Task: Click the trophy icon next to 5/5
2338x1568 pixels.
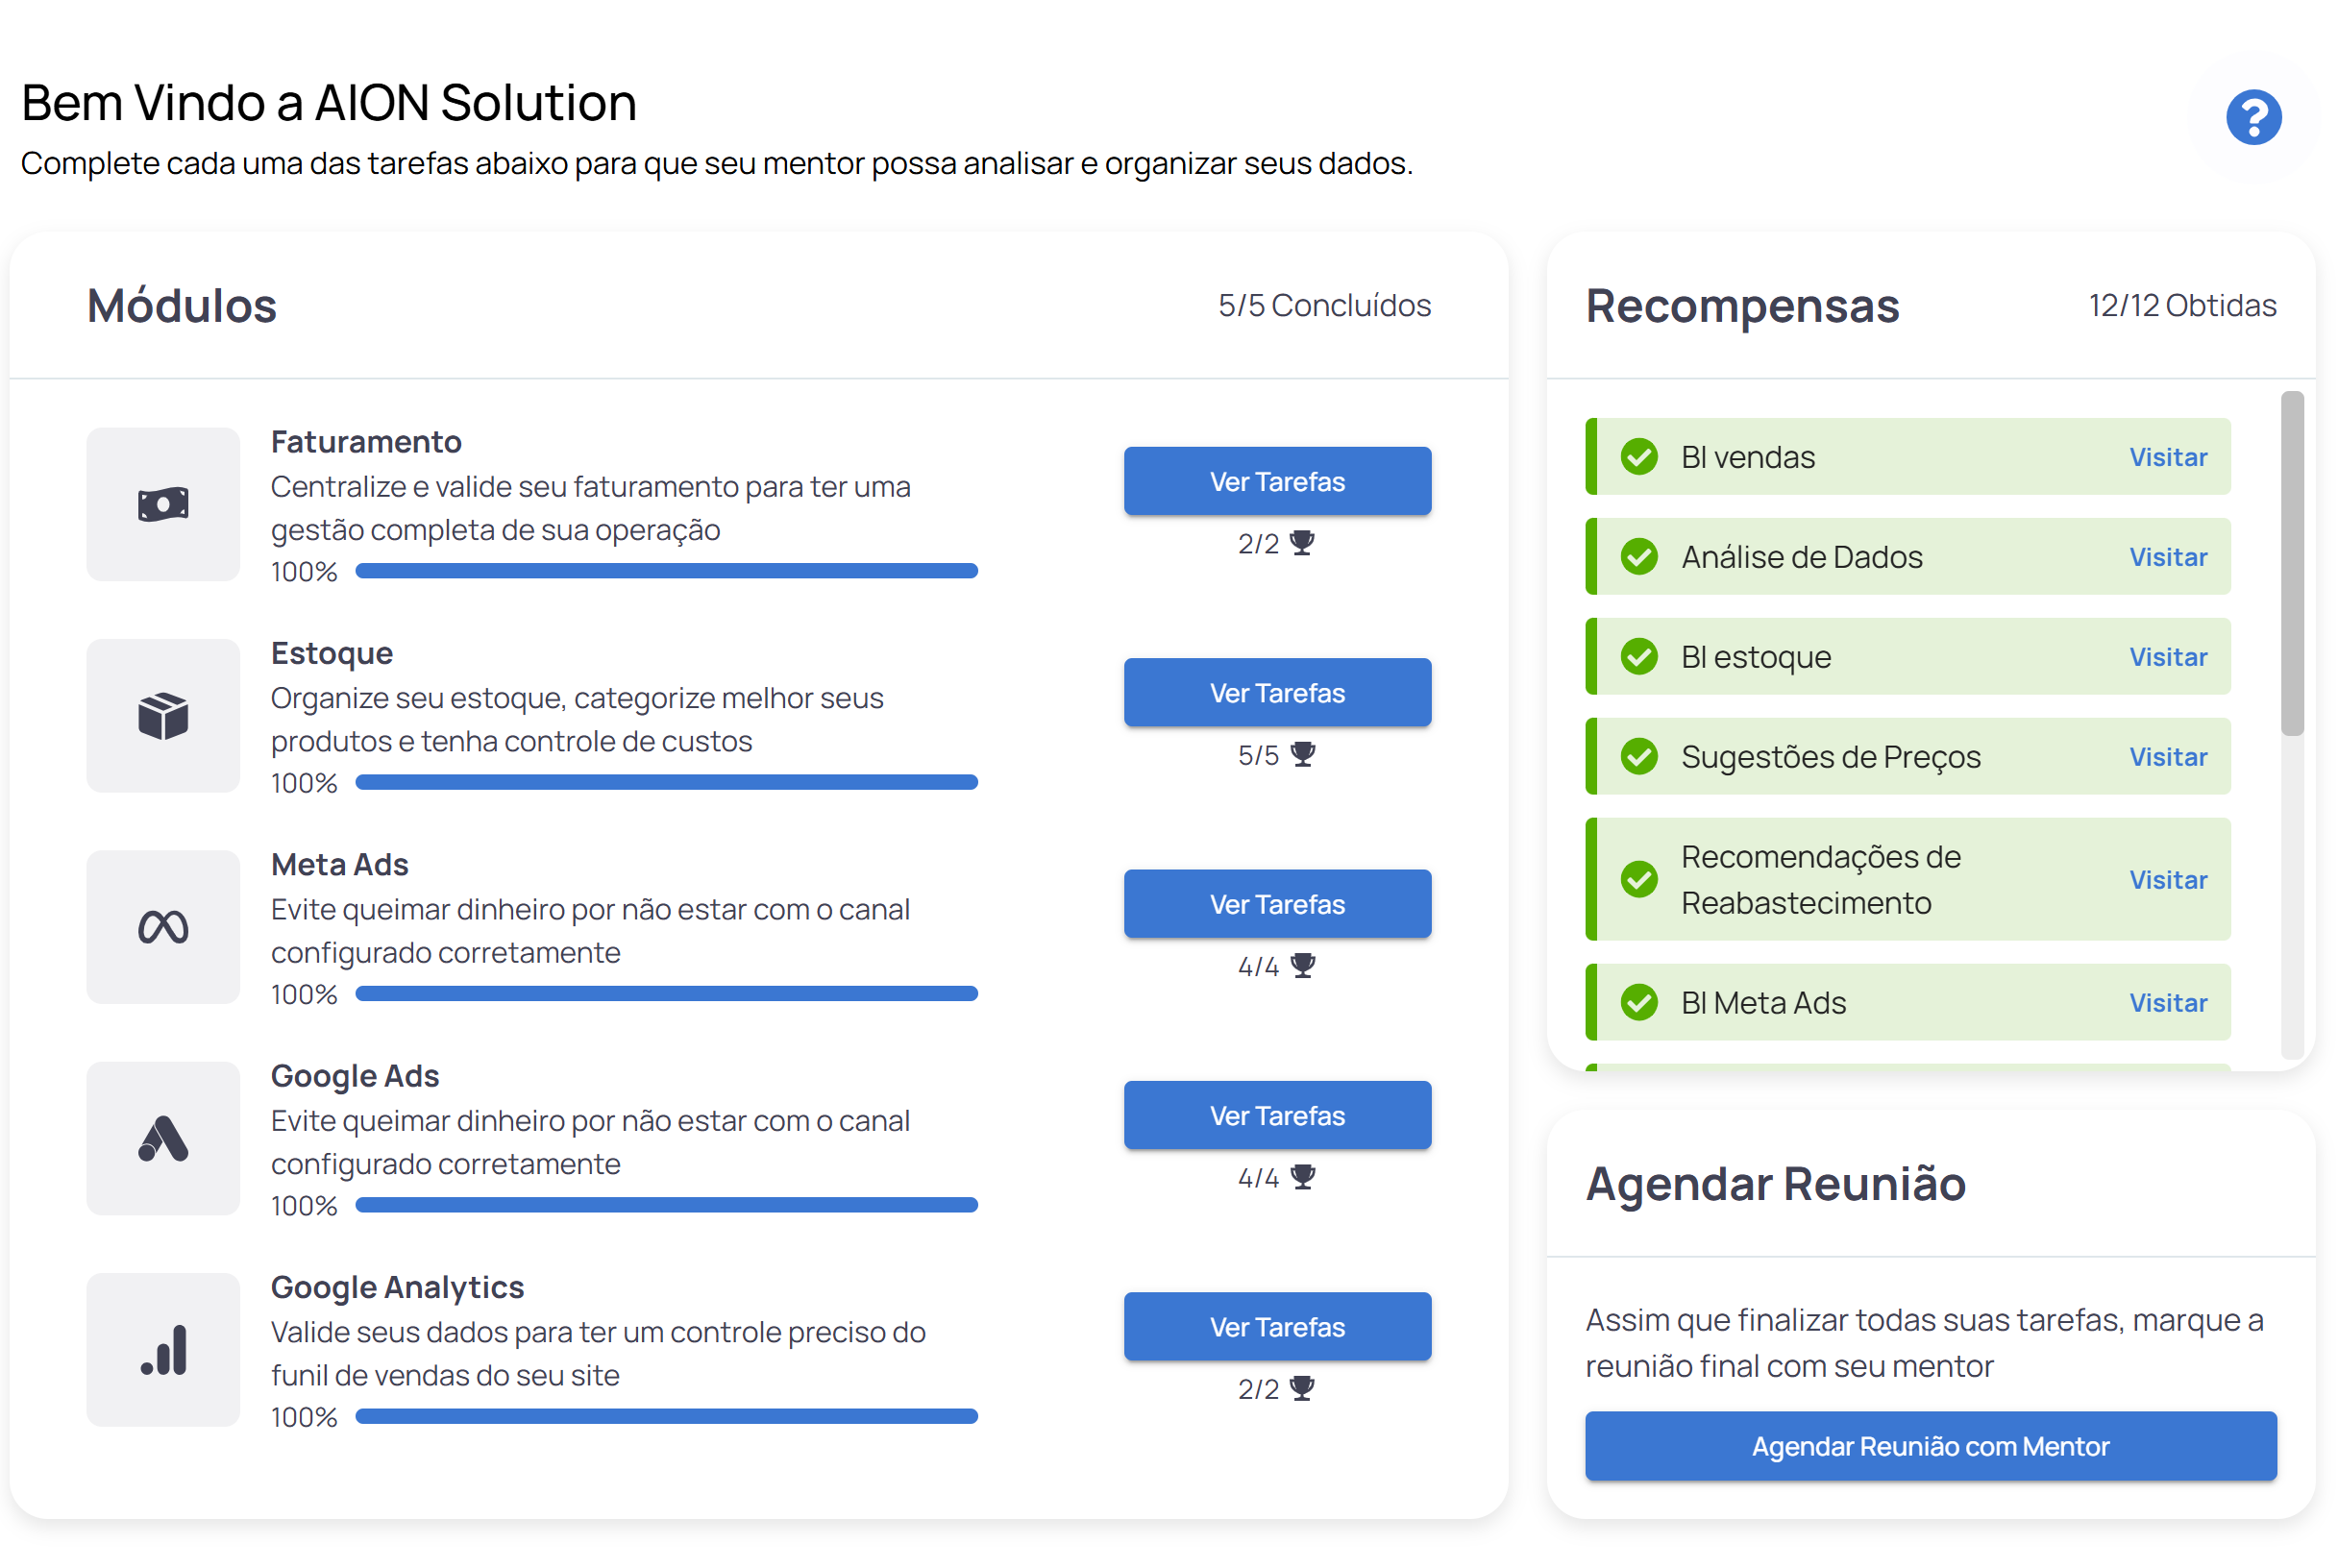Action: 1303,755
